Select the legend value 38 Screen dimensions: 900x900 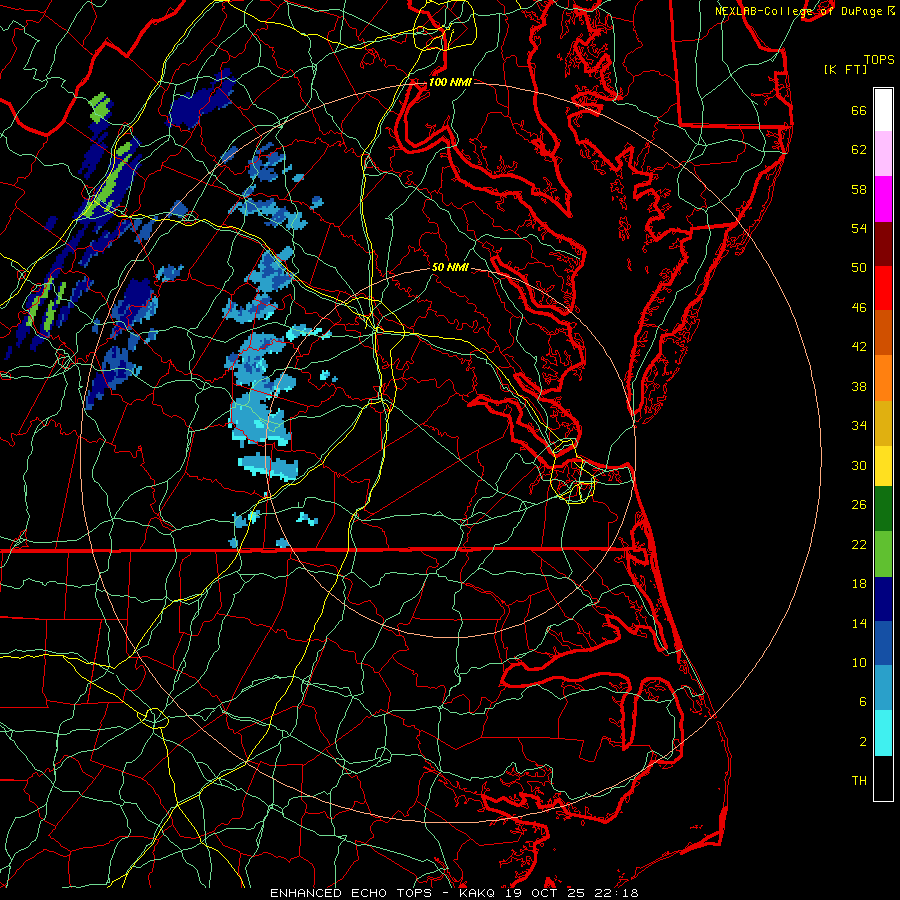click(x=859, y=386)
